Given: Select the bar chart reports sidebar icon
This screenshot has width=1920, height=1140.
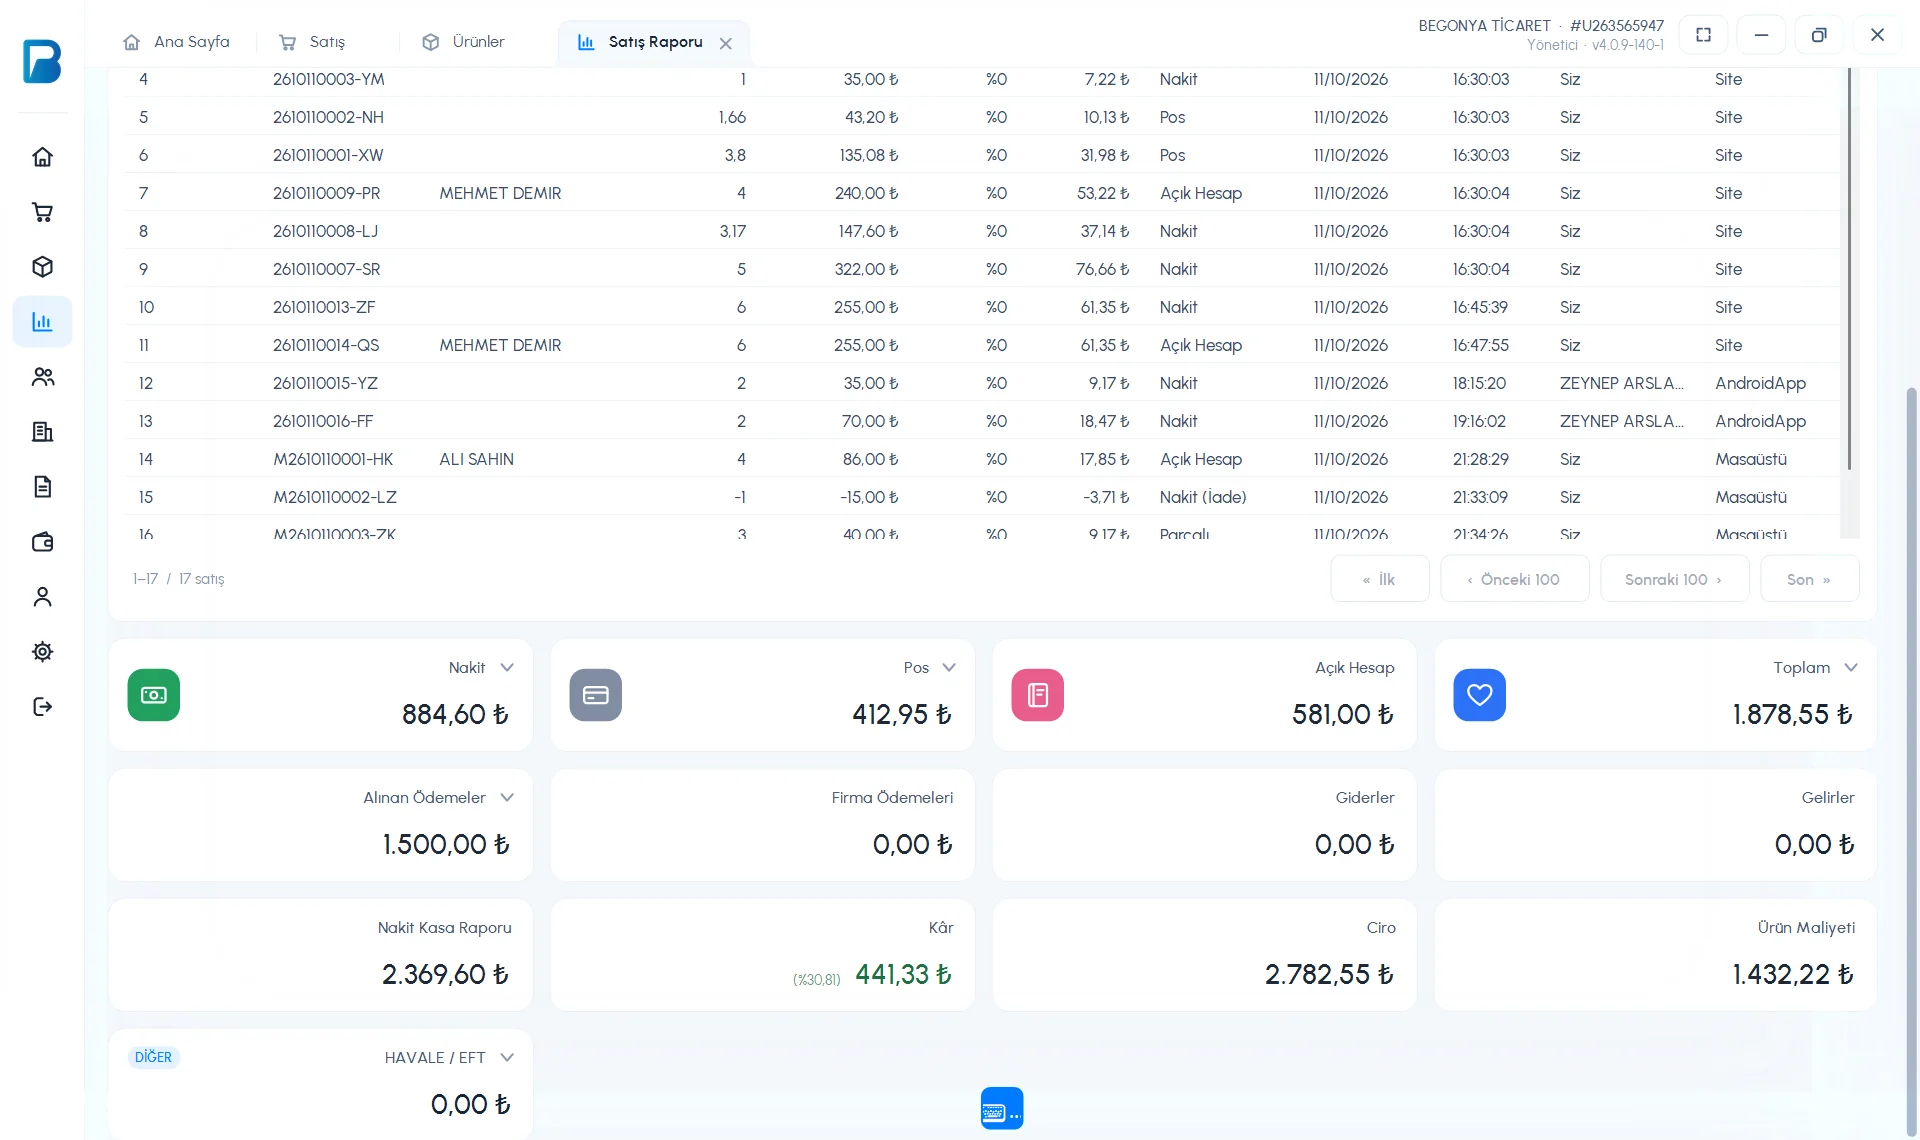Looking at the screenshot, I should (x=42, y=322).
